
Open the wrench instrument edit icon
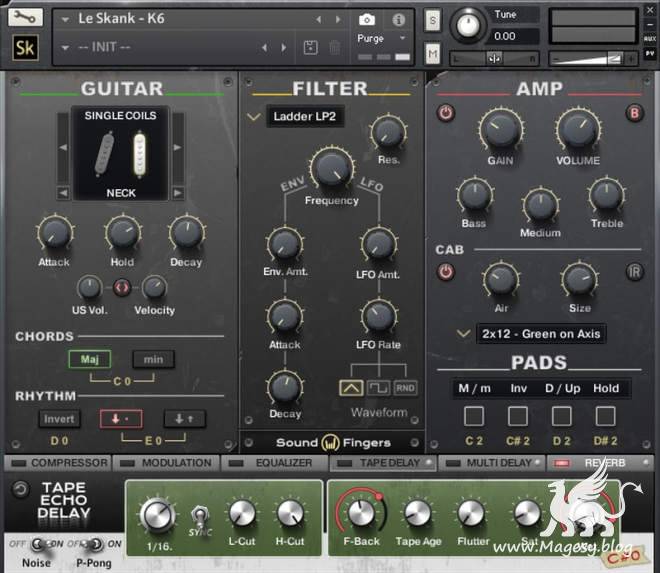coord(25,17)
